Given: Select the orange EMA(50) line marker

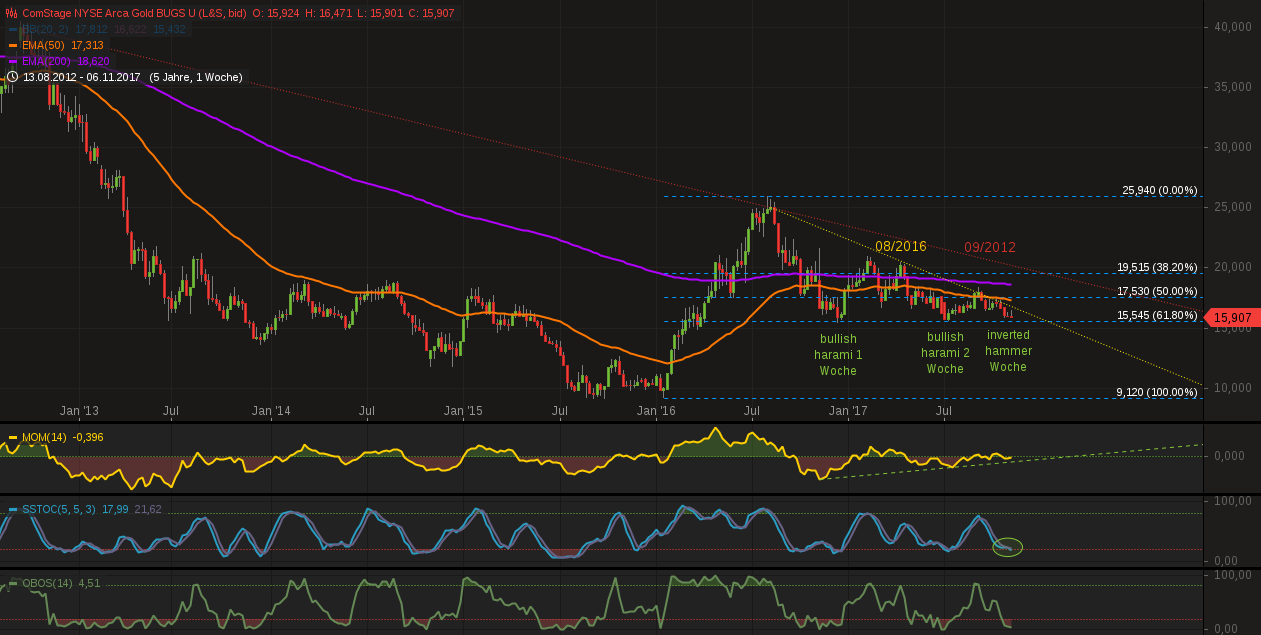Looking at the screenshot, I should pos(13,44).
